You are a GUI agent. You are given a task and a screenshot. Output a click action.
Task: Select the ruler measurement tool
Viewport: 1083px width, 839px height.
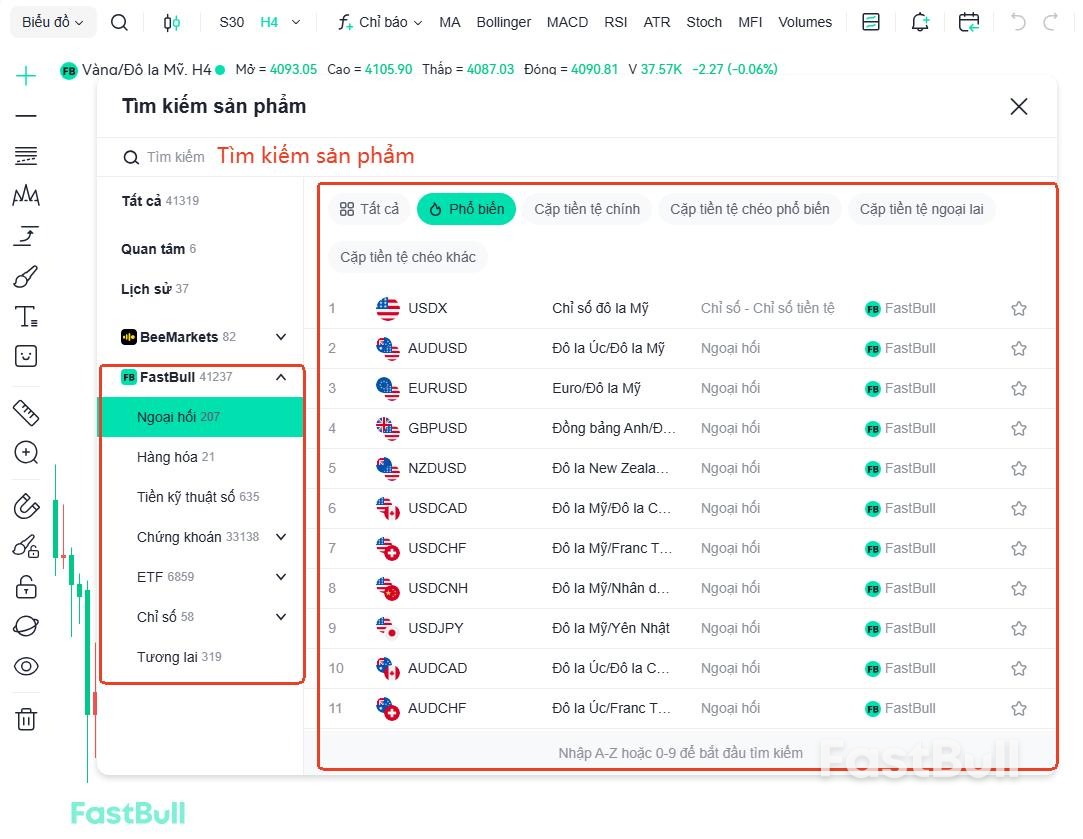[26, 413]
